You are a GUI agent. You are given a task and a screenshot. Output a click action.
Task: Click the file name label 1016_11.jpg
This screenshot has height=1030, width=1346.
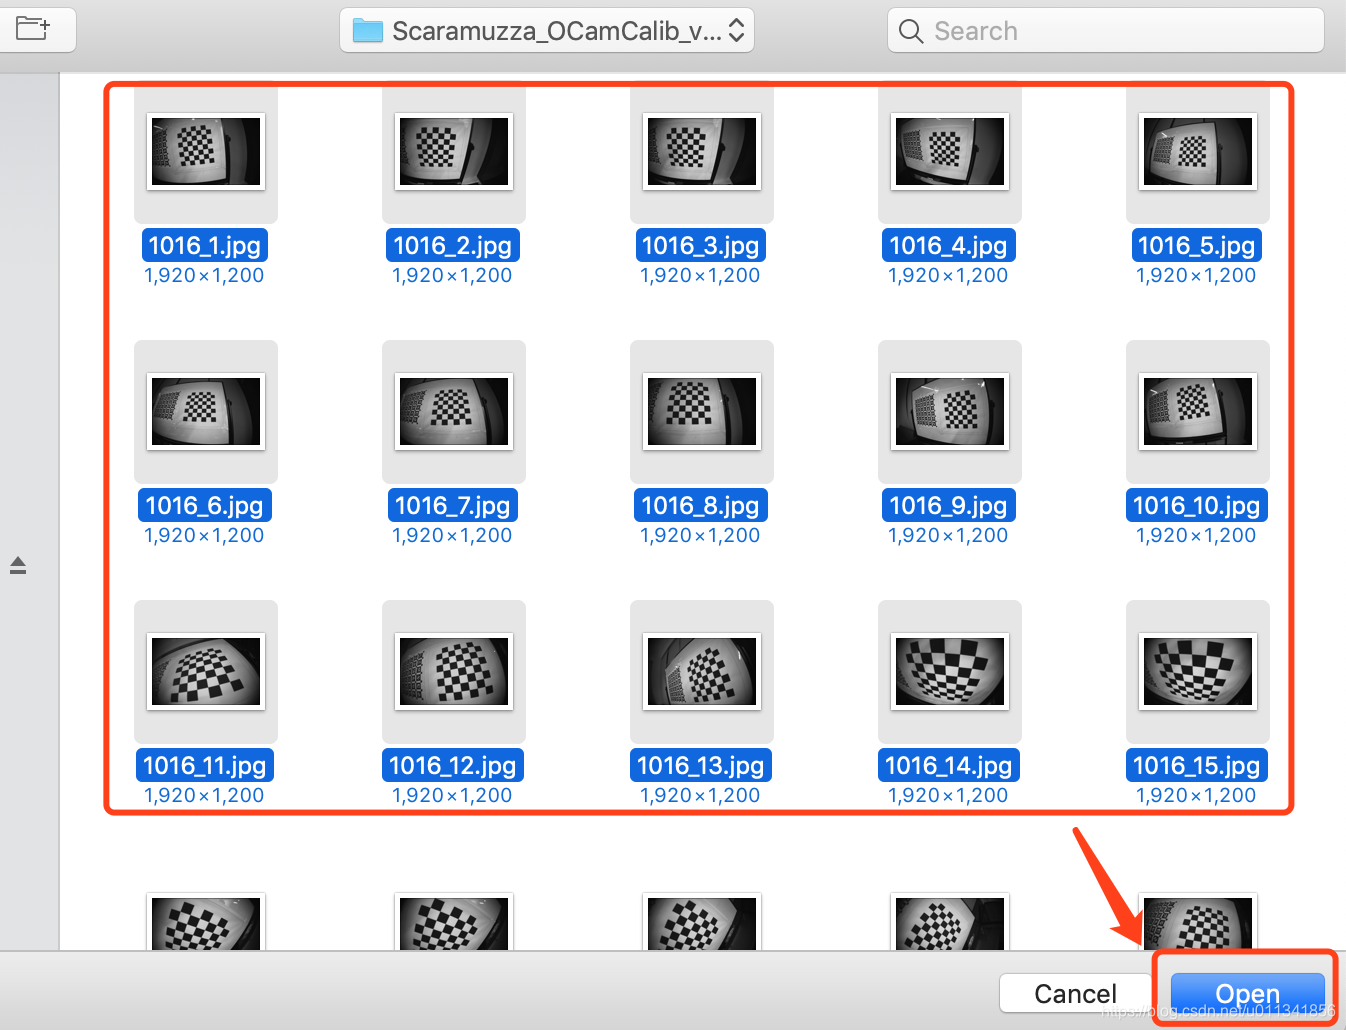point(204,765)
